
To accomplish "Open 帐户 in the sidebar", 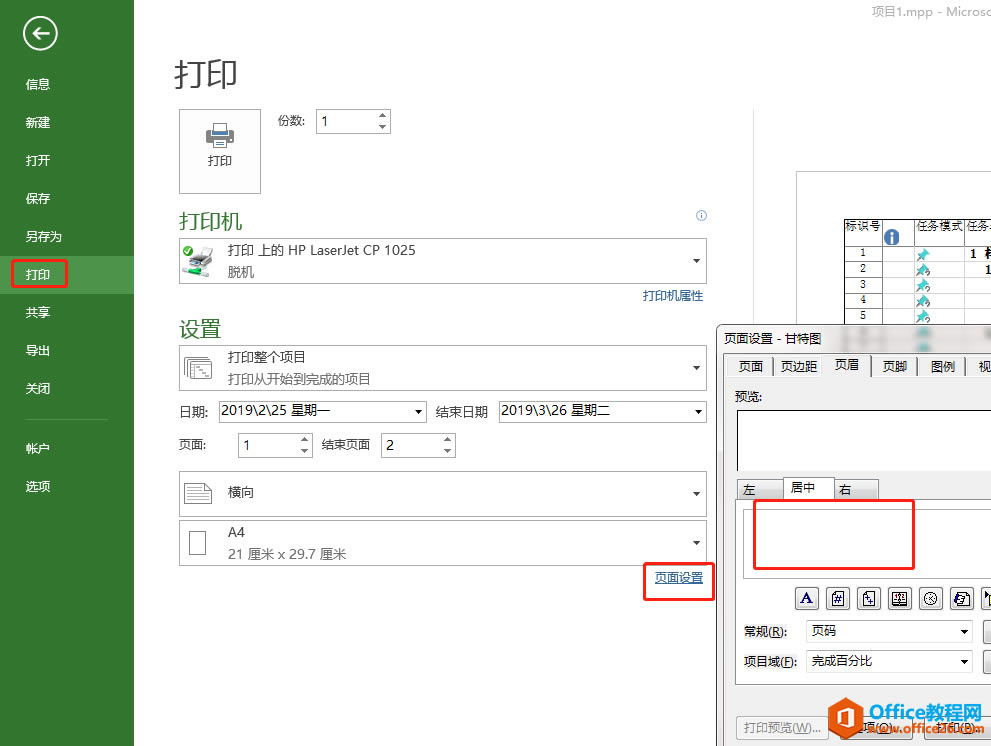I will pyautogui.click(x=38, y=448).
